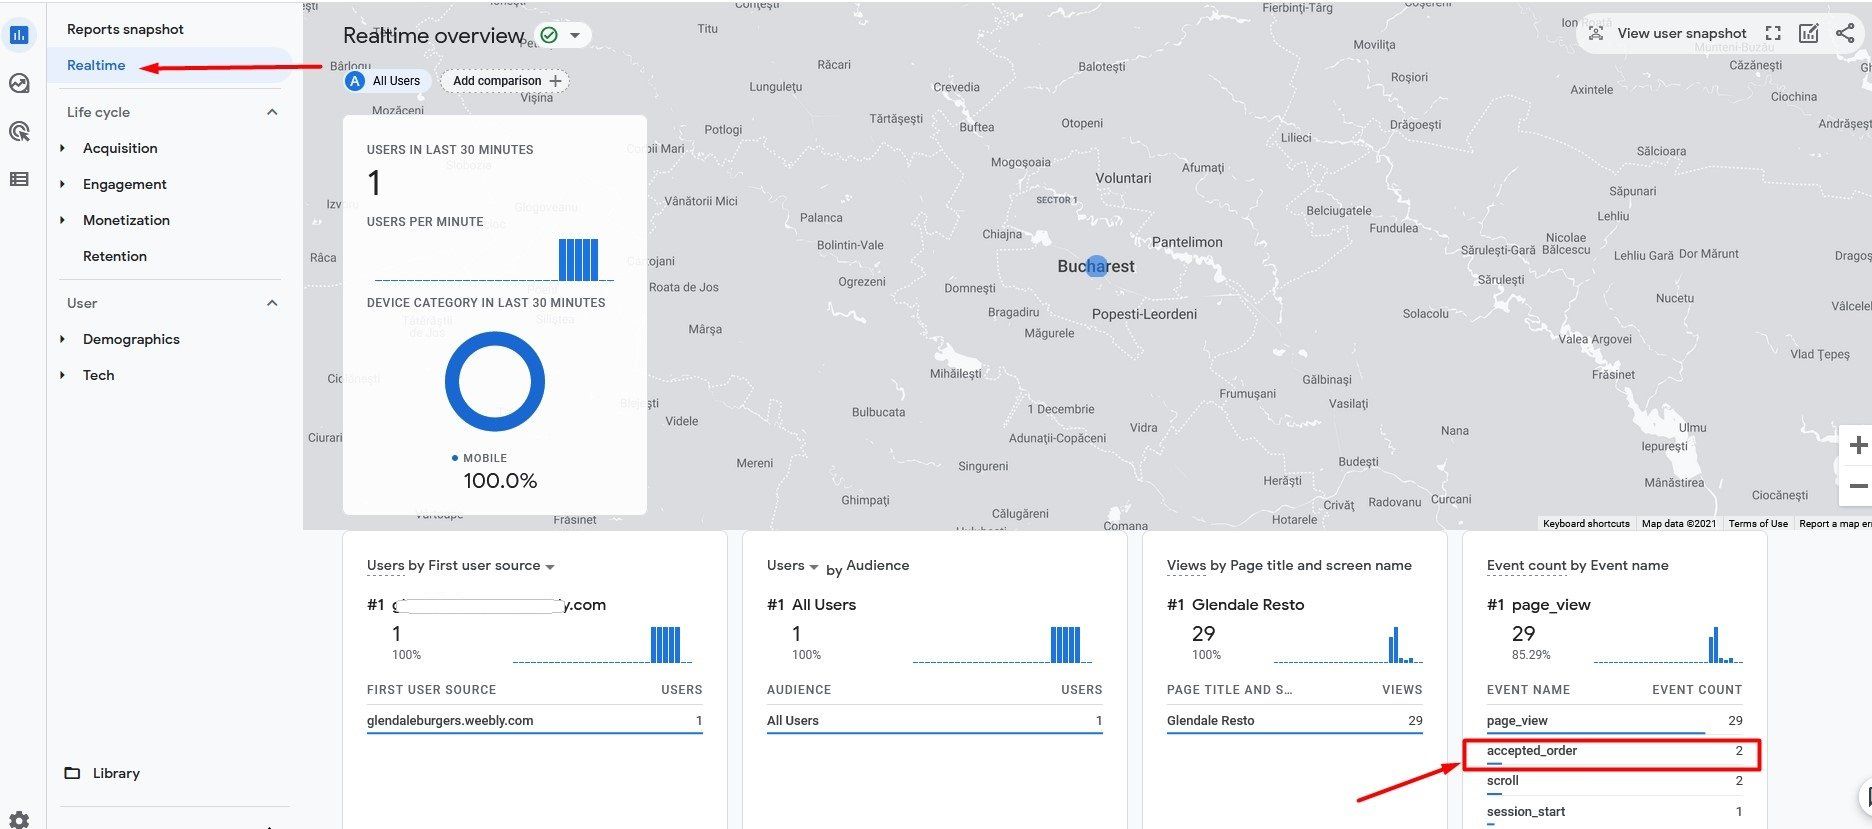Image resolution: width=1872 pixels, height=829 pixels.
Task: Click 'Event count by Event name' heading
Action: [x=1577, y=566]
